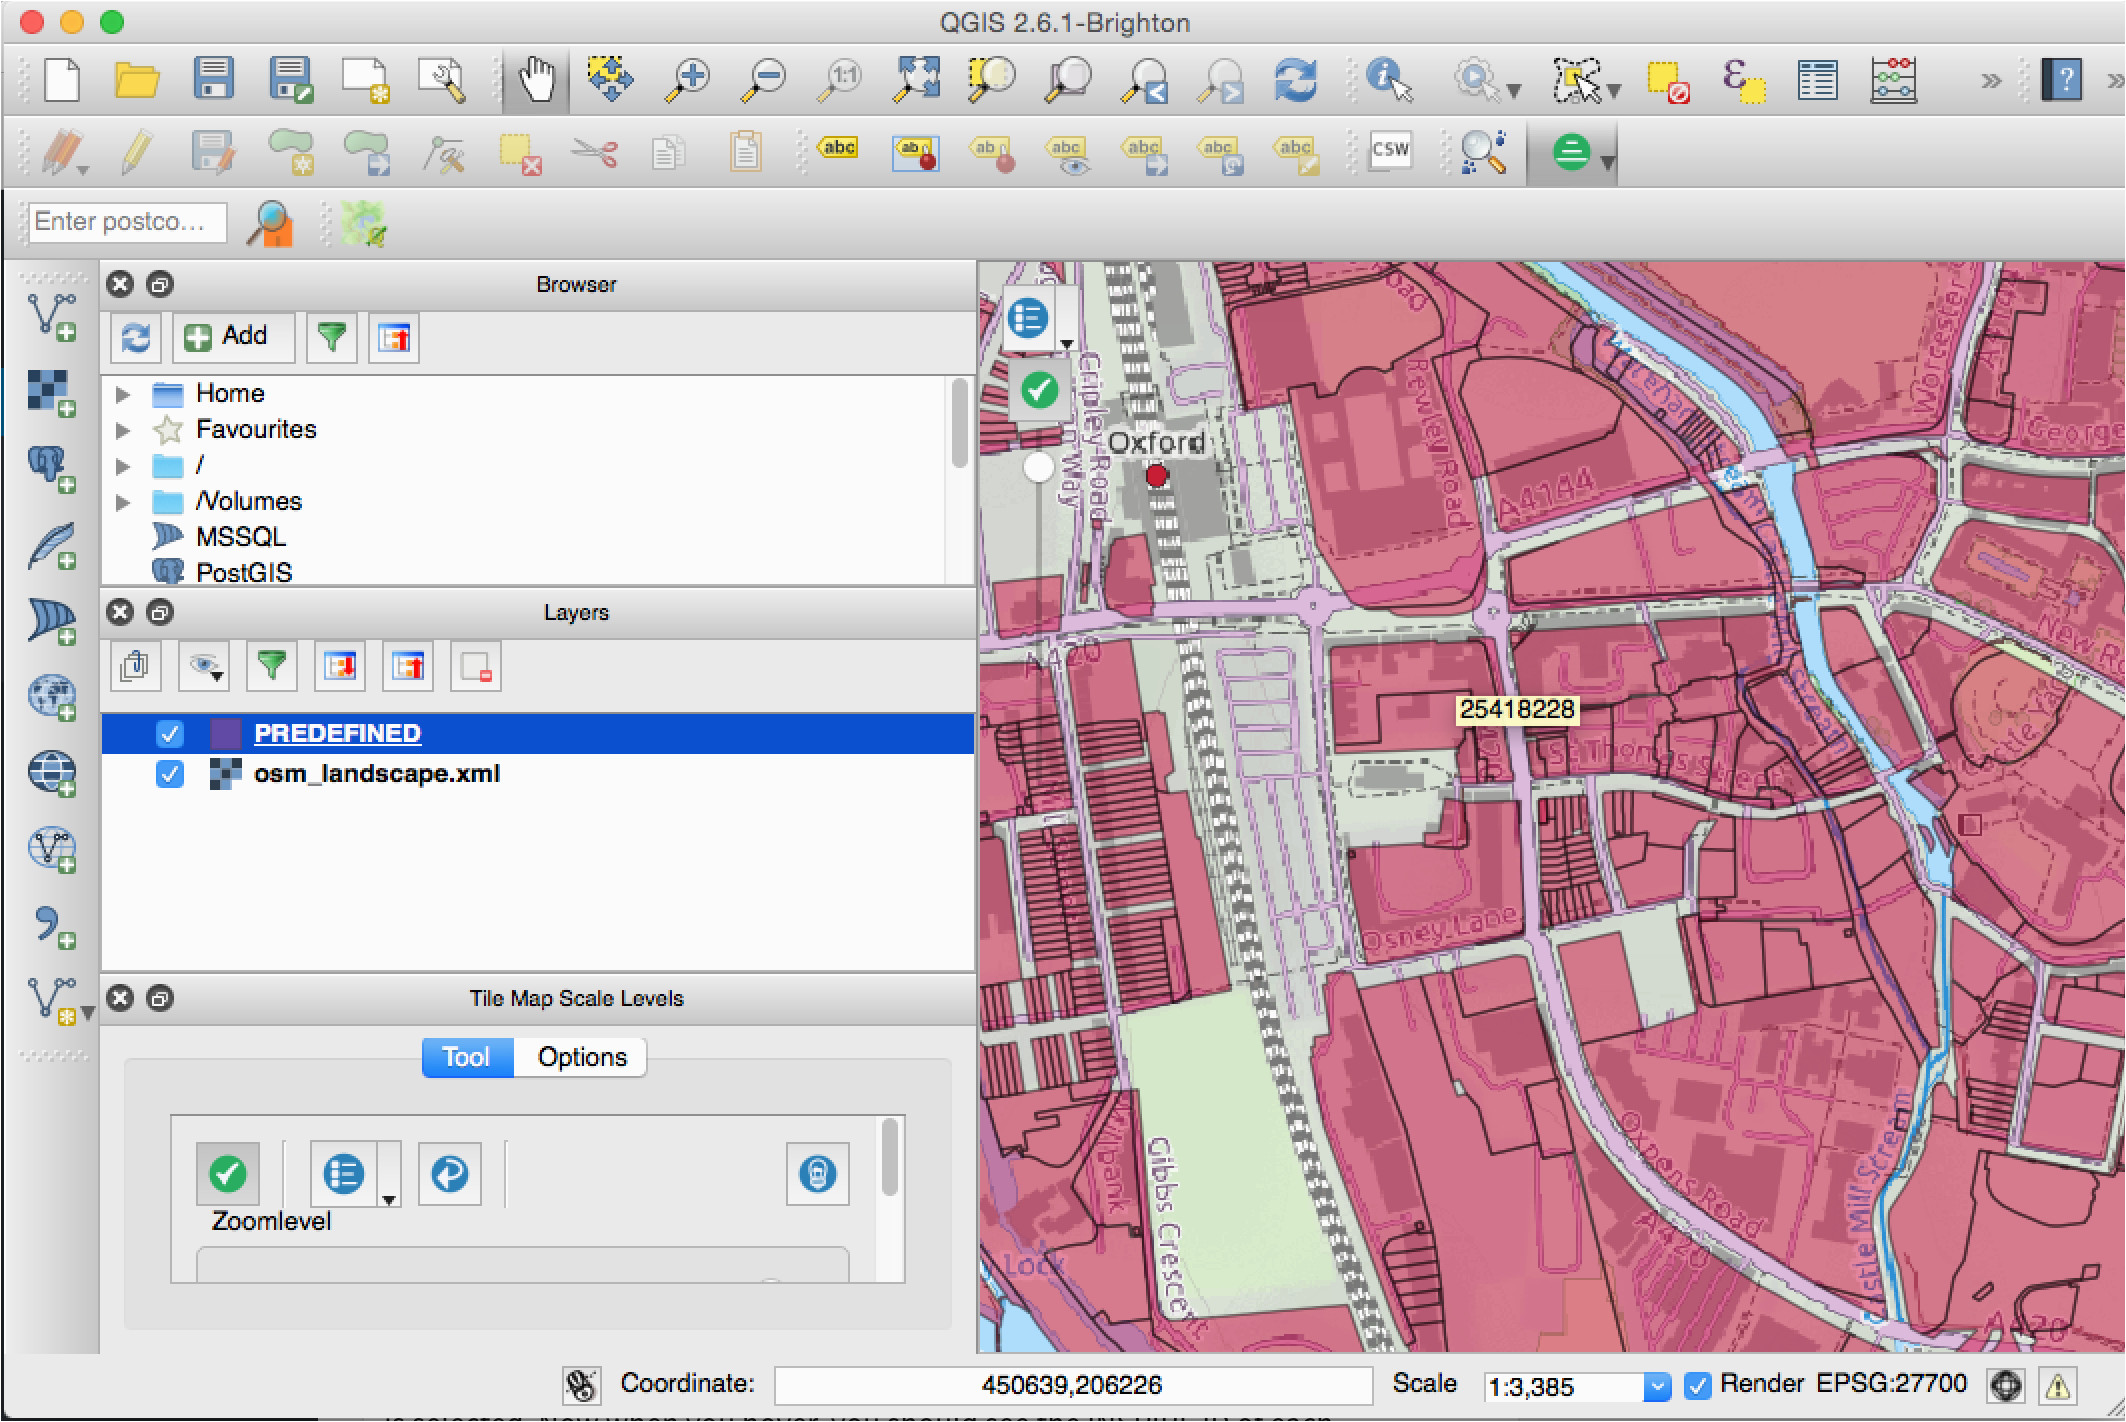Select the Zoom In magnifier tool
This screenshot has width=2126, height=1422.
tap(688, 79)
